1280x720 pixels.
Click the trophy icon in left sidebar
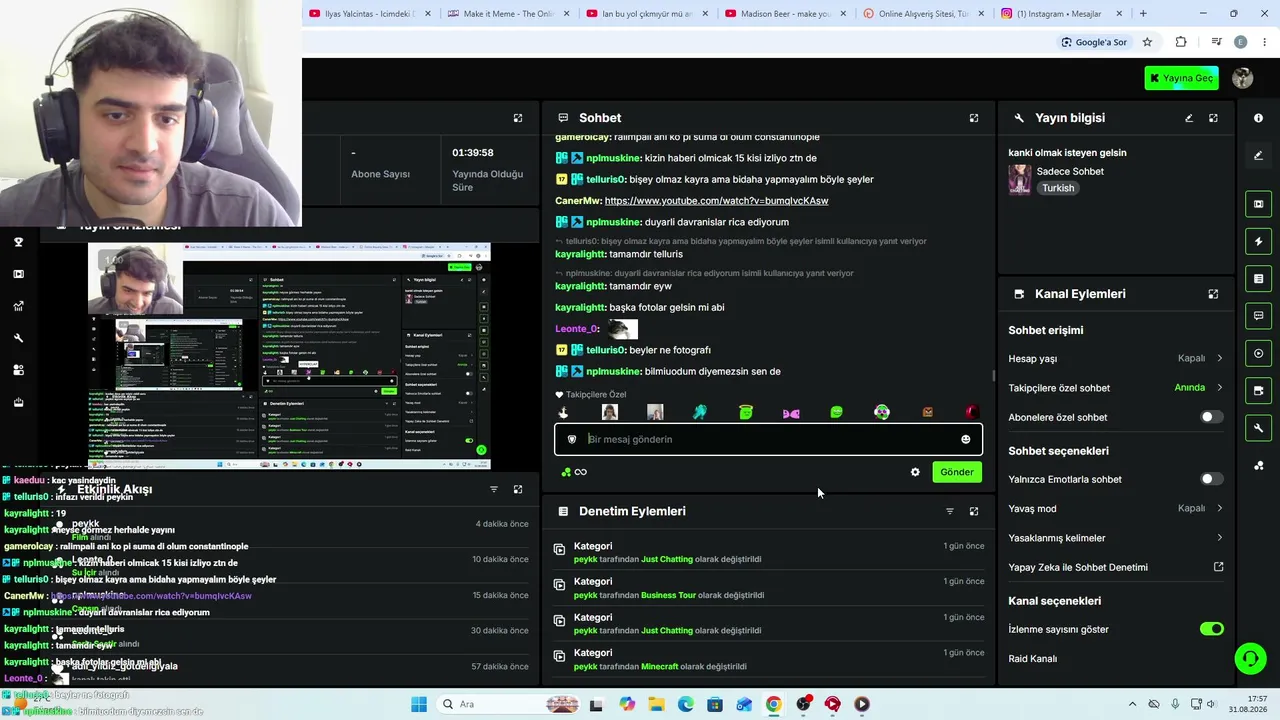coord(18,242)
